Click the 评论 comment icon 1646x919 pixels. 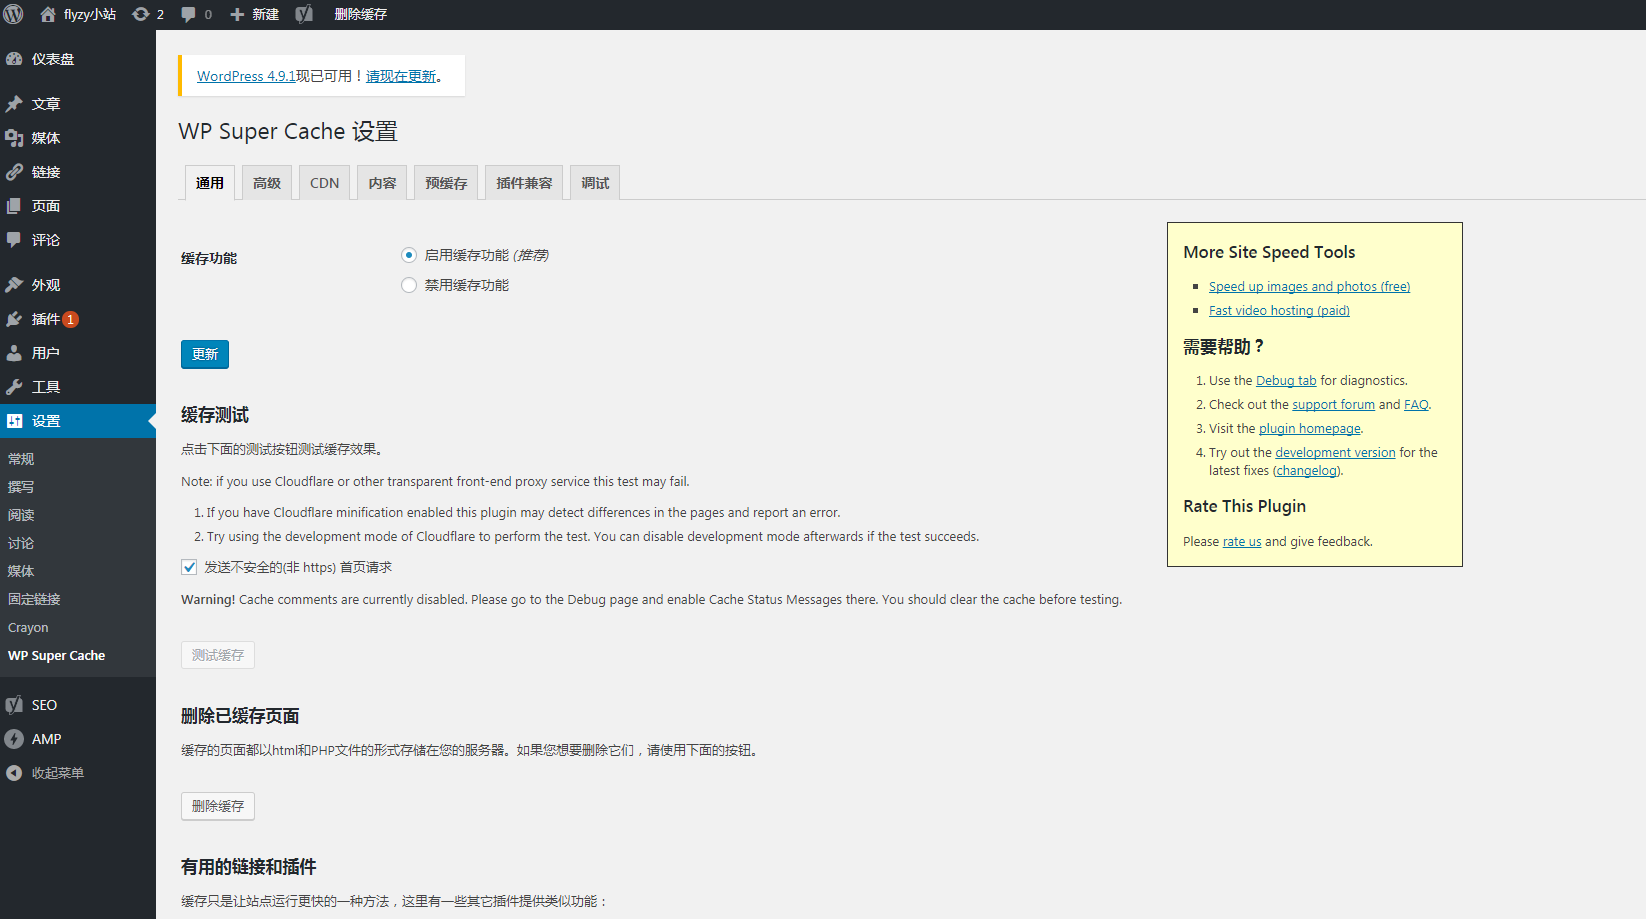click(14, 240)
